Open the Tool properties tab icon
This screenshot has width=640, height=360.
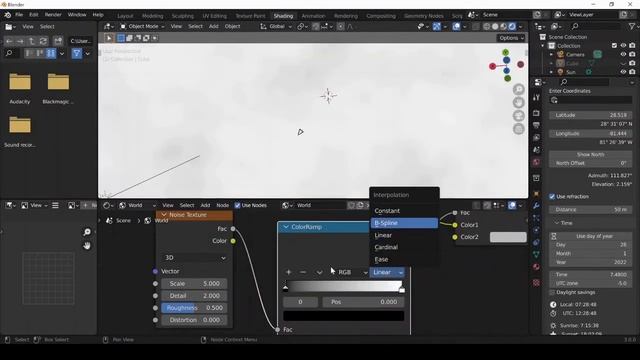click(536, 97)
